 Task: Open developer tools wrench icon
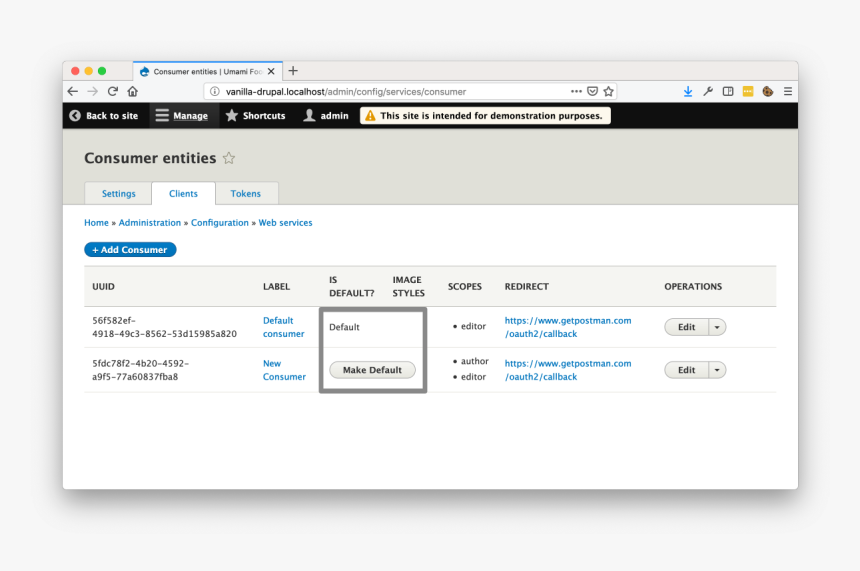[708, 92]
